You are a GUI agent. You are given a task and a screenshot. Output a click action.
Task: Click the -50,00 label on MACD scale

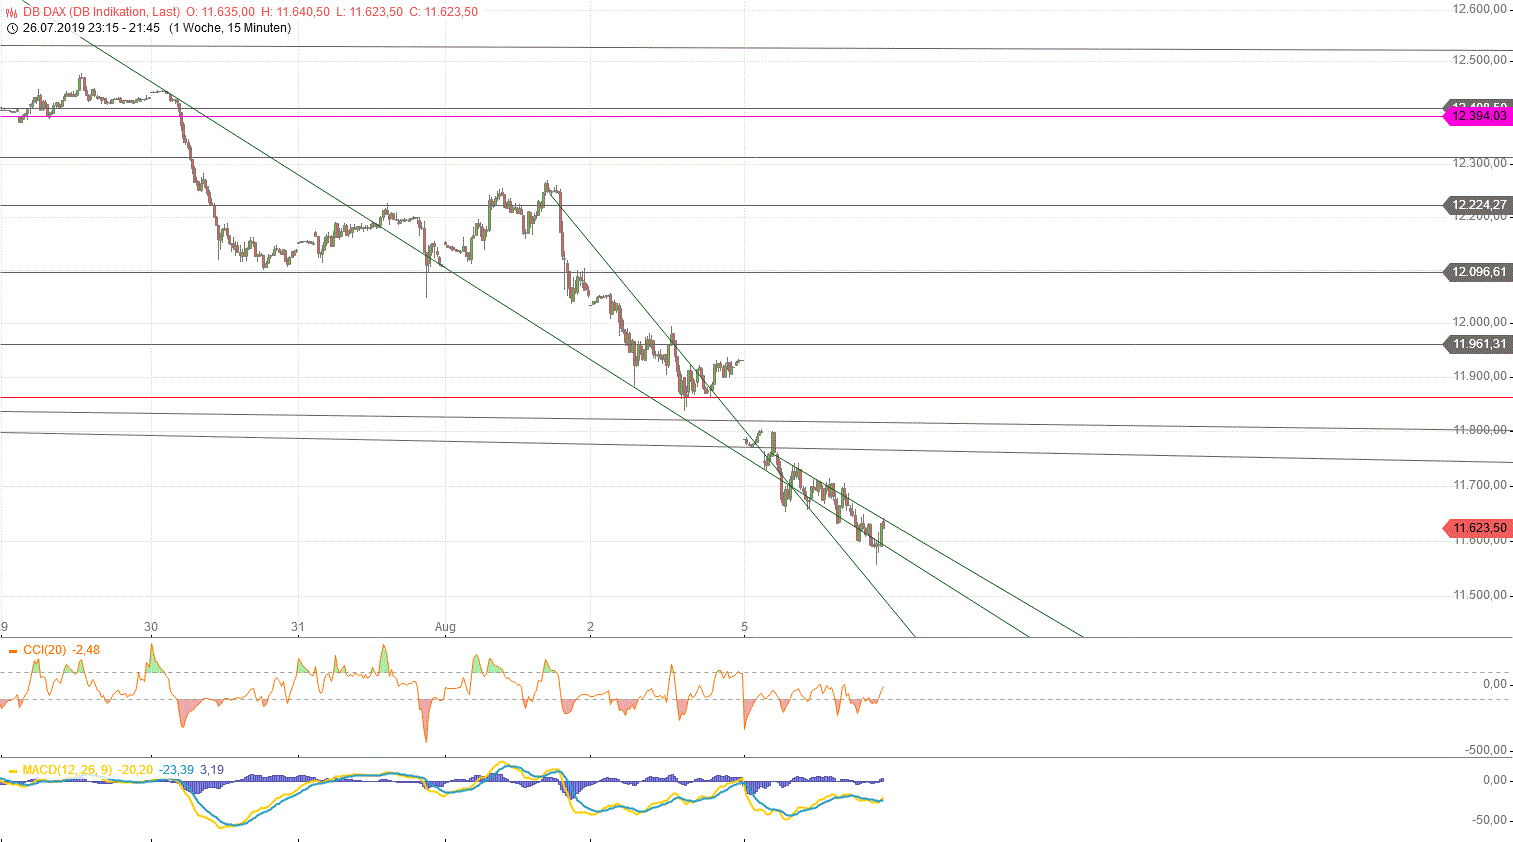[x=1488, y=820]
